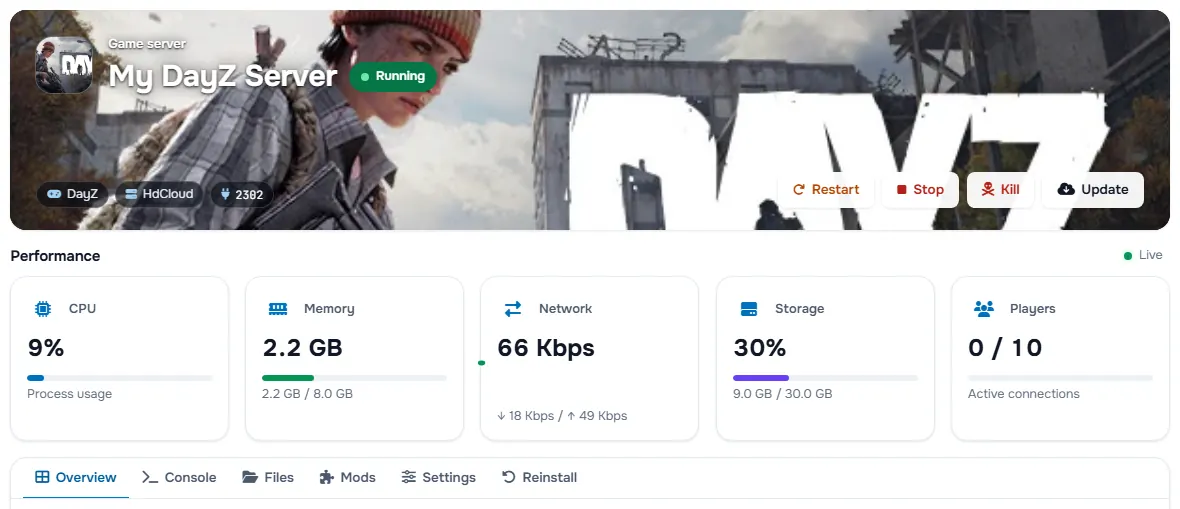The height and width of the screenshot is (509, 1180).
Task: Click the HdCloud server tag
Action: tap(159, 194)
